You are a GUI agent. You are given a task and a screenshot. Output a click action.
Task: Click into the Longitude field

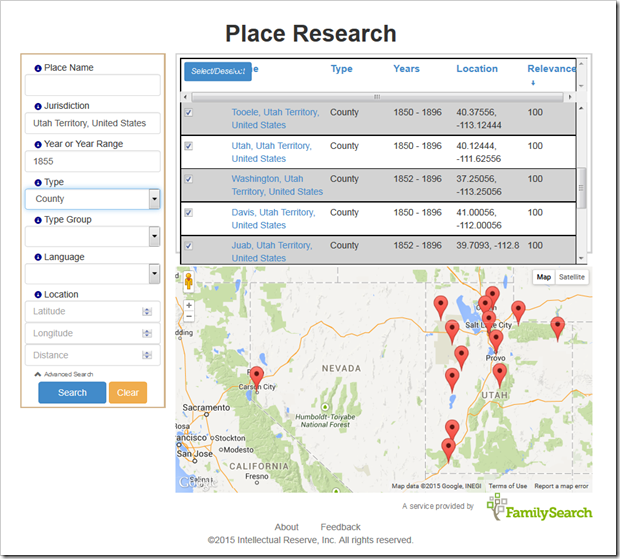93,334
